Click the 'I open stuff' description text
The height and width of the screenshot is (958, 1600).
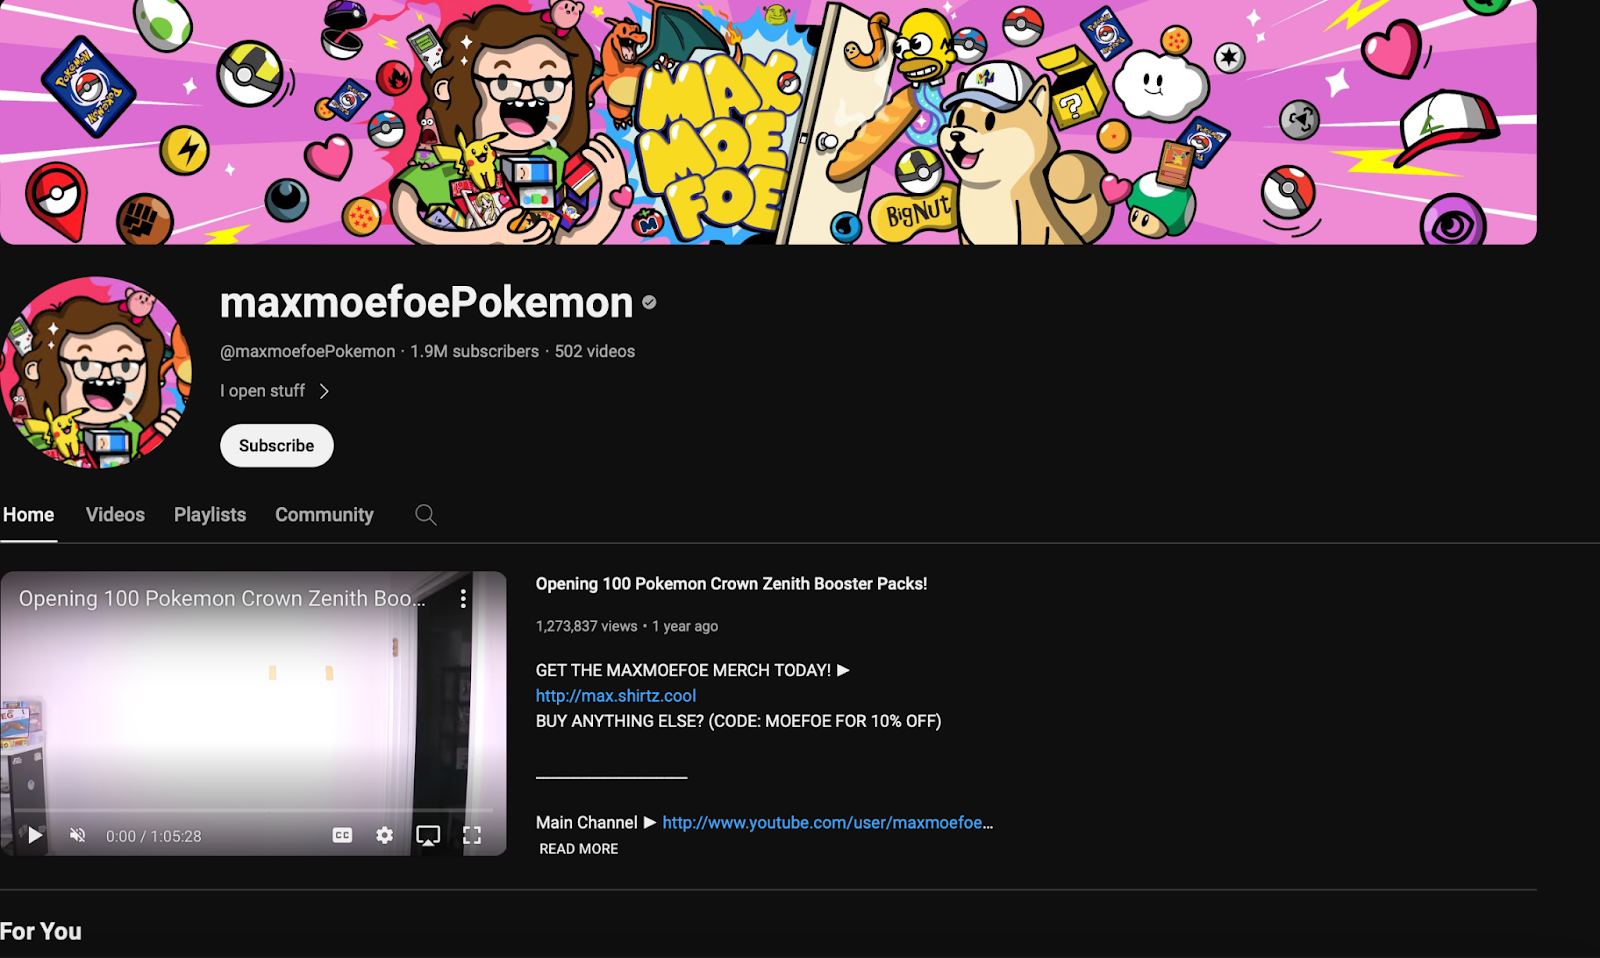click(x=262, y=391)
